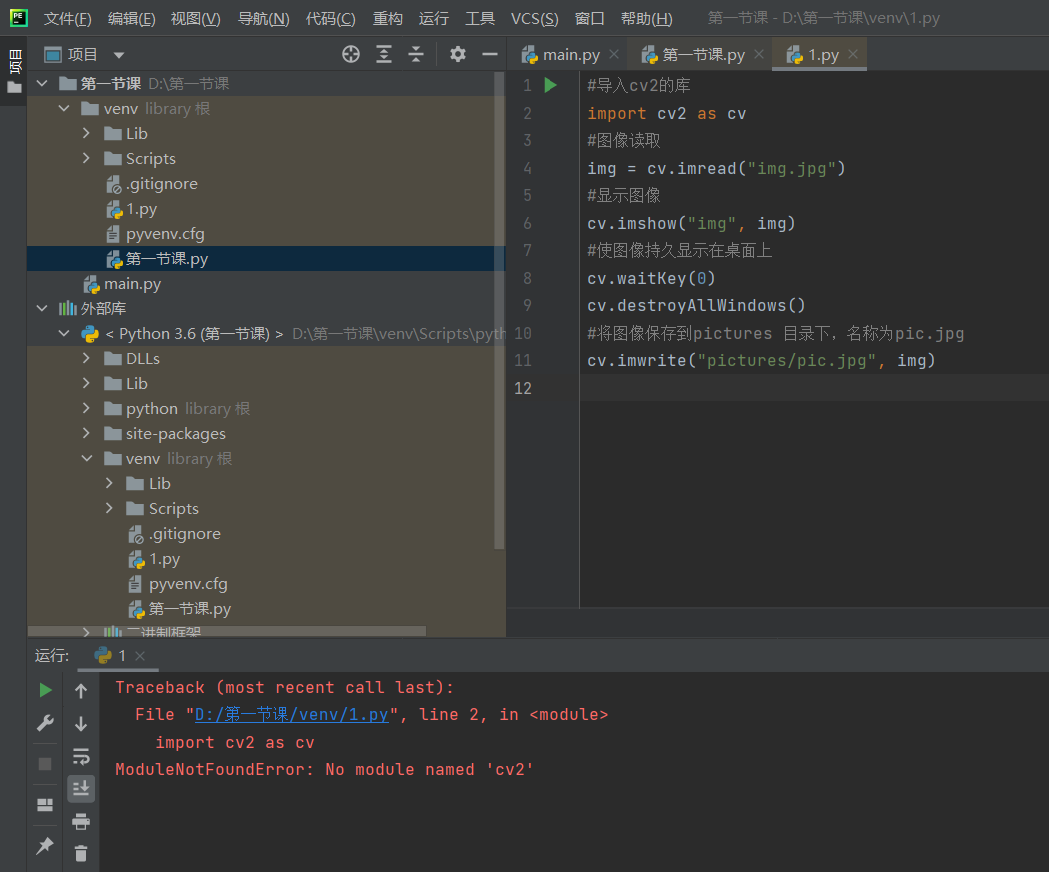
Task: Open the VCS menu
Action: click(x=534, y=19)
